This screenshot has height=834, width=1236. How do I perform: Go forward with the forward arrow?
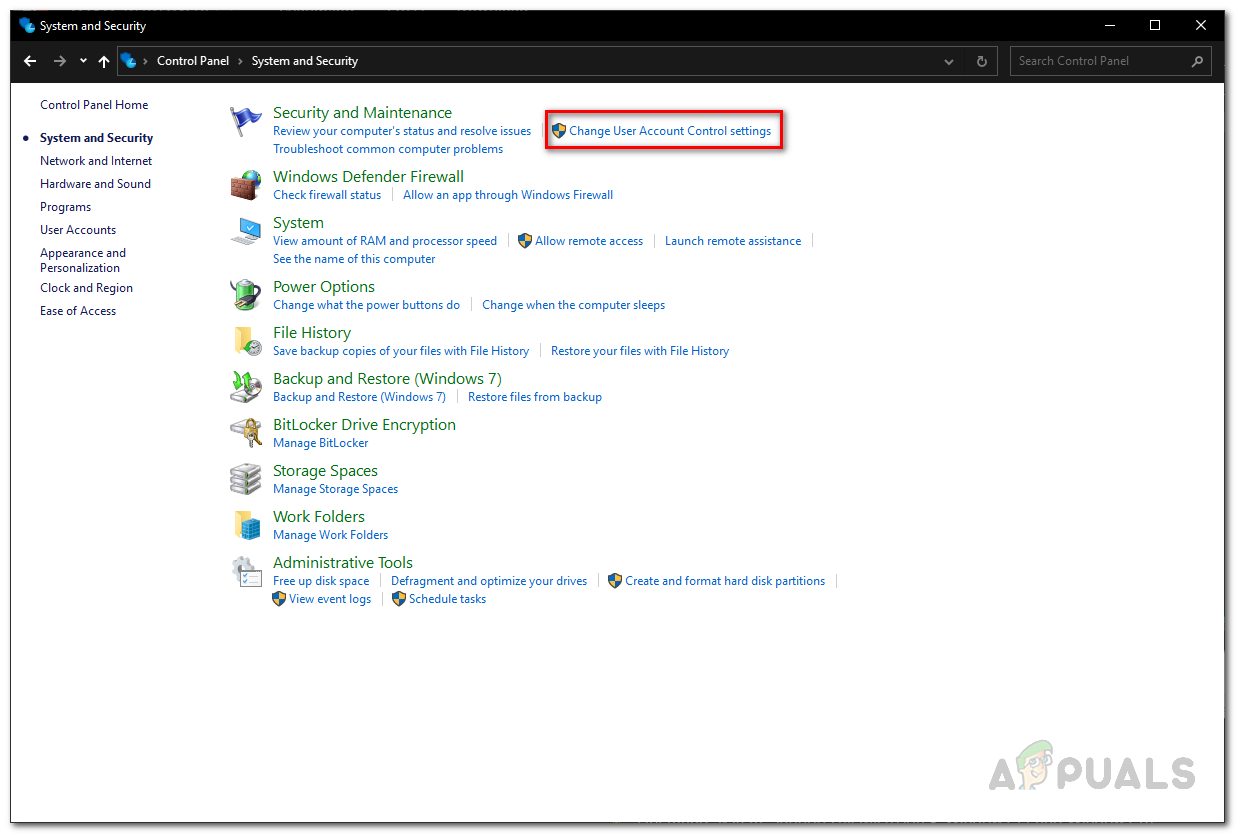coord(60,61)
